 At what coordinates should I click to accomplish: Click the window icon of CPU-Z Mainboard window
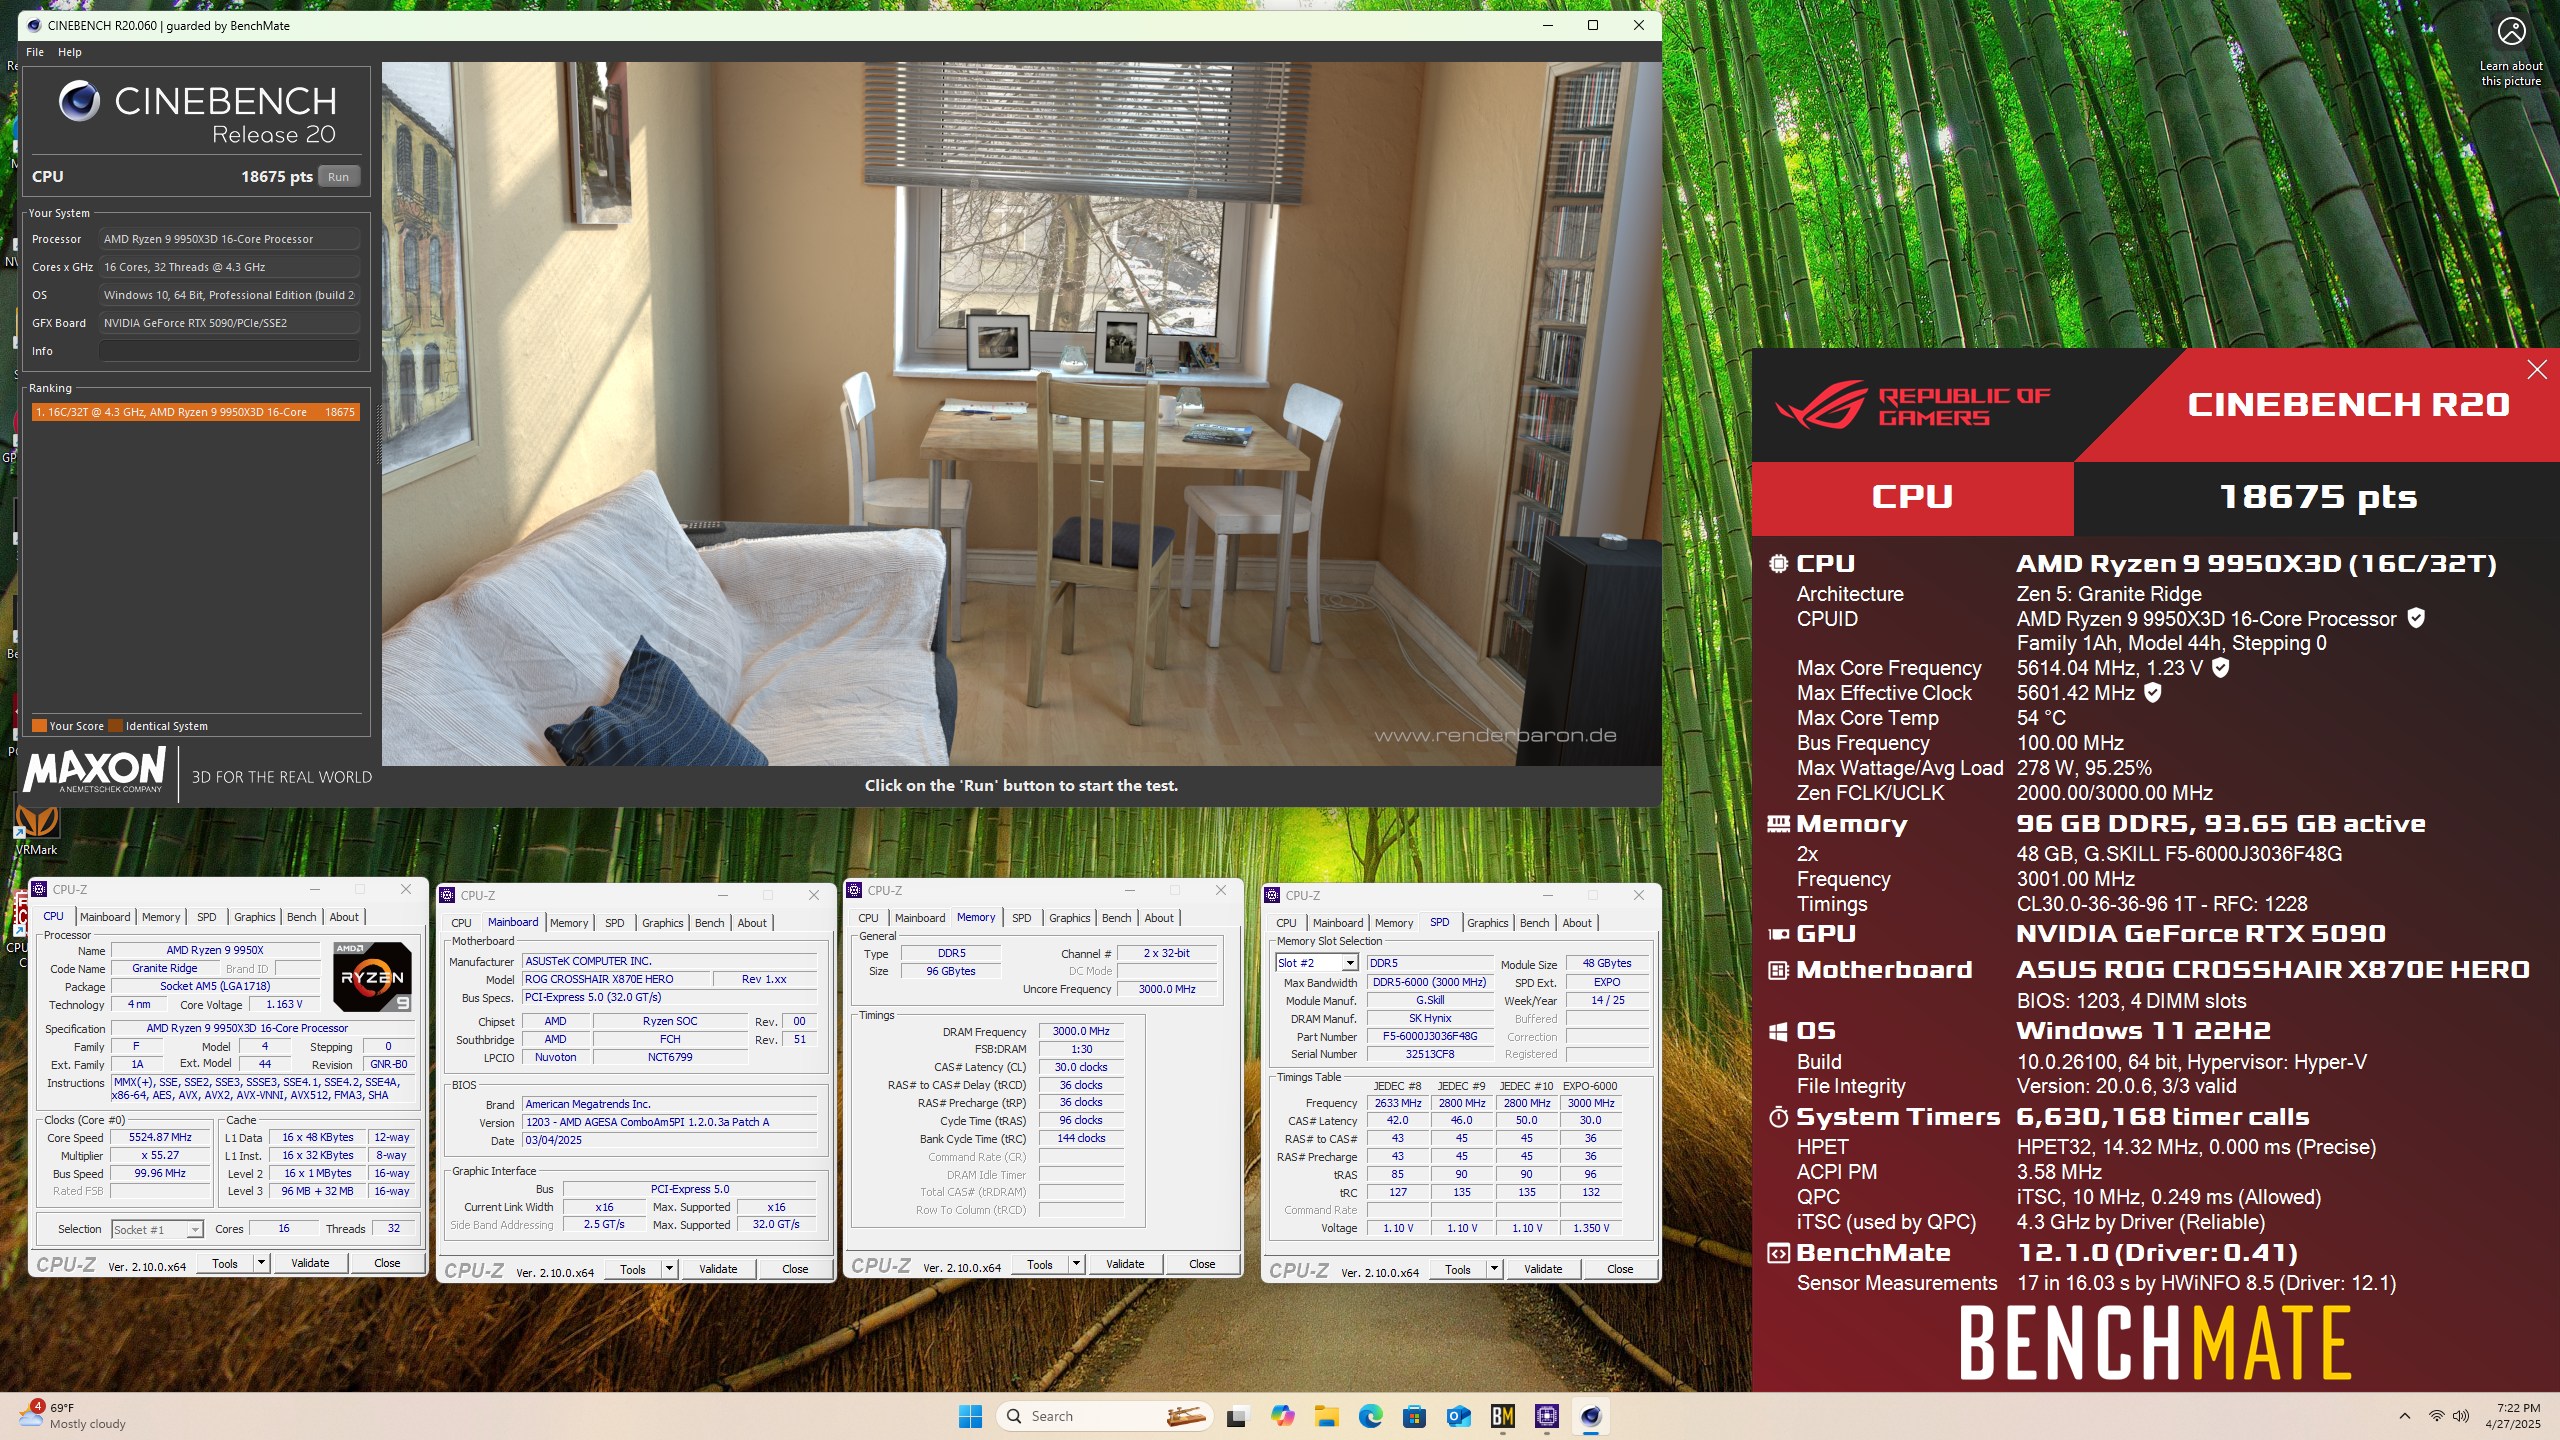pos(448,895)
